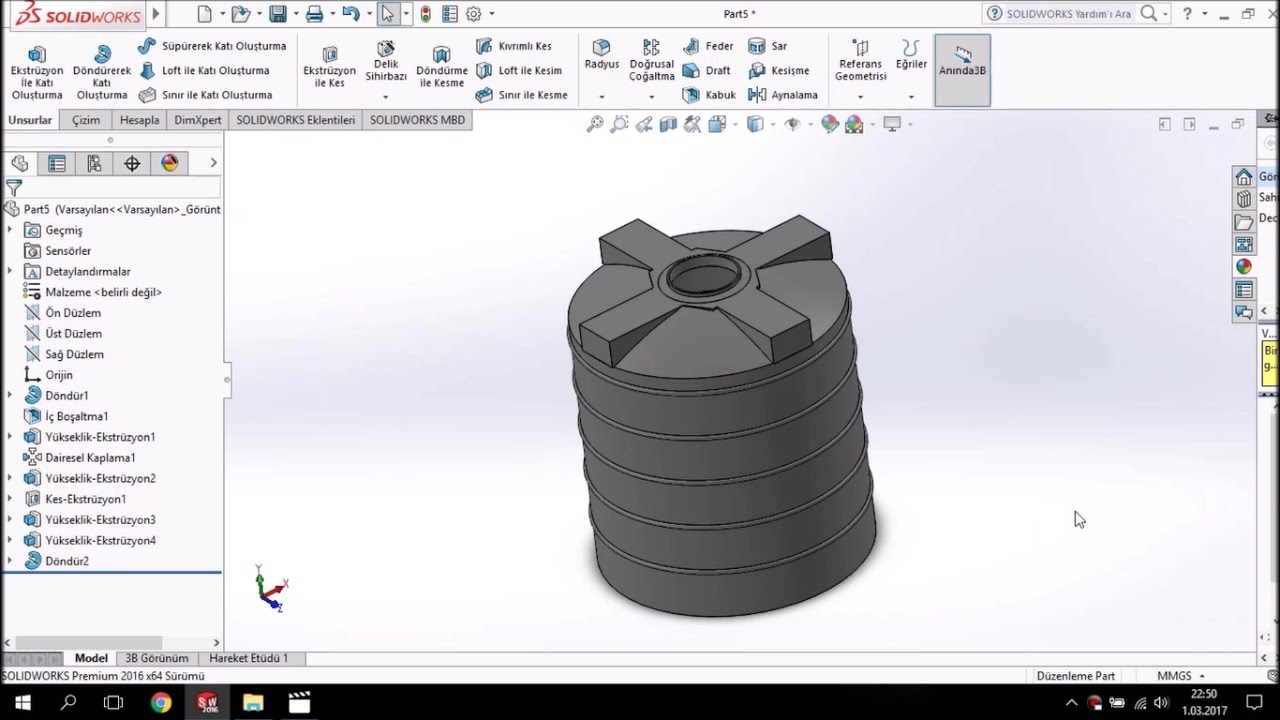Click the Kabuk shell tool
This screenshot has height=720, width=1280.
pos(709,95)
